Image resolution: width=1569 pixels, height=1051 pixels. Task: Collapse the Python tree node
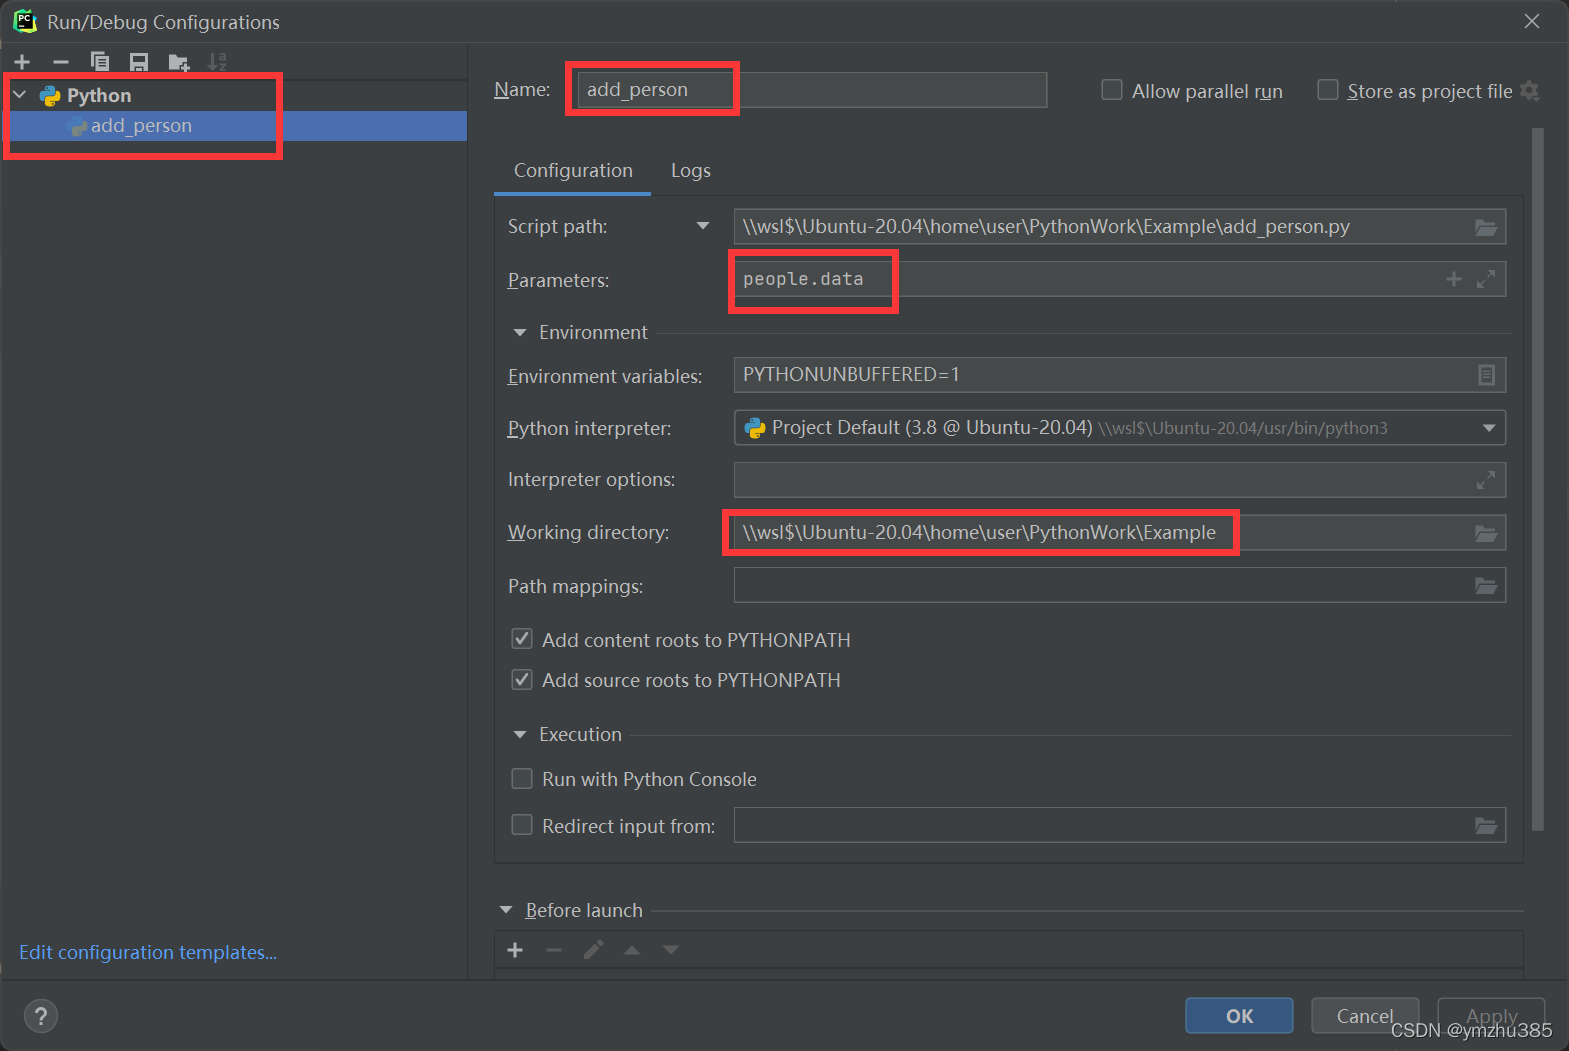point(19,95)
